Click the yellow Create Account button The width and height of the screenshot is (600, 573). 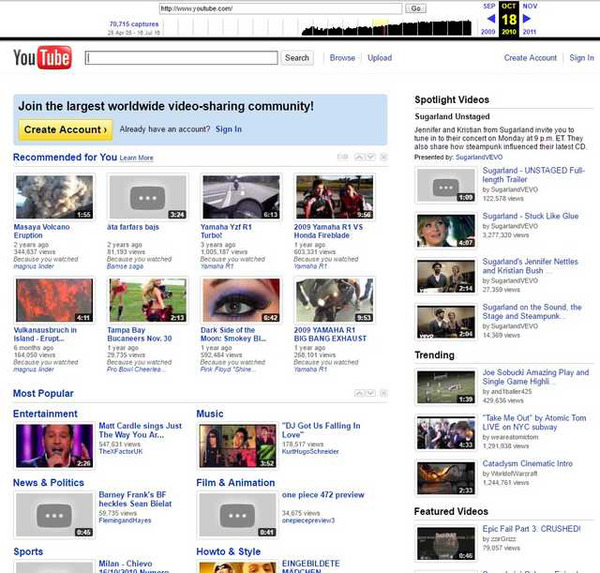pos(65,130)
